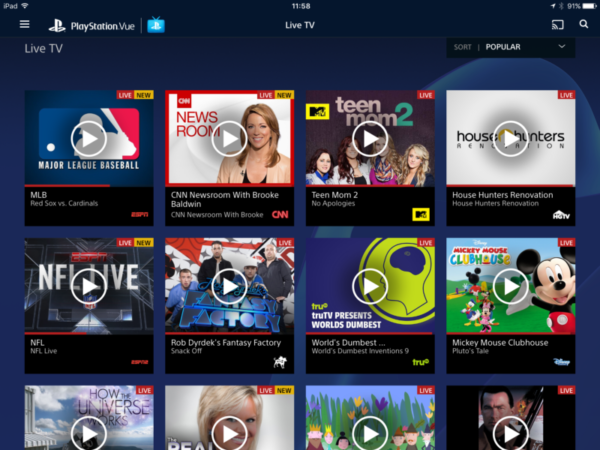Click the 'NFL Live' subtitle
Viewport: 600px width, 450px height.
[44, 351]
